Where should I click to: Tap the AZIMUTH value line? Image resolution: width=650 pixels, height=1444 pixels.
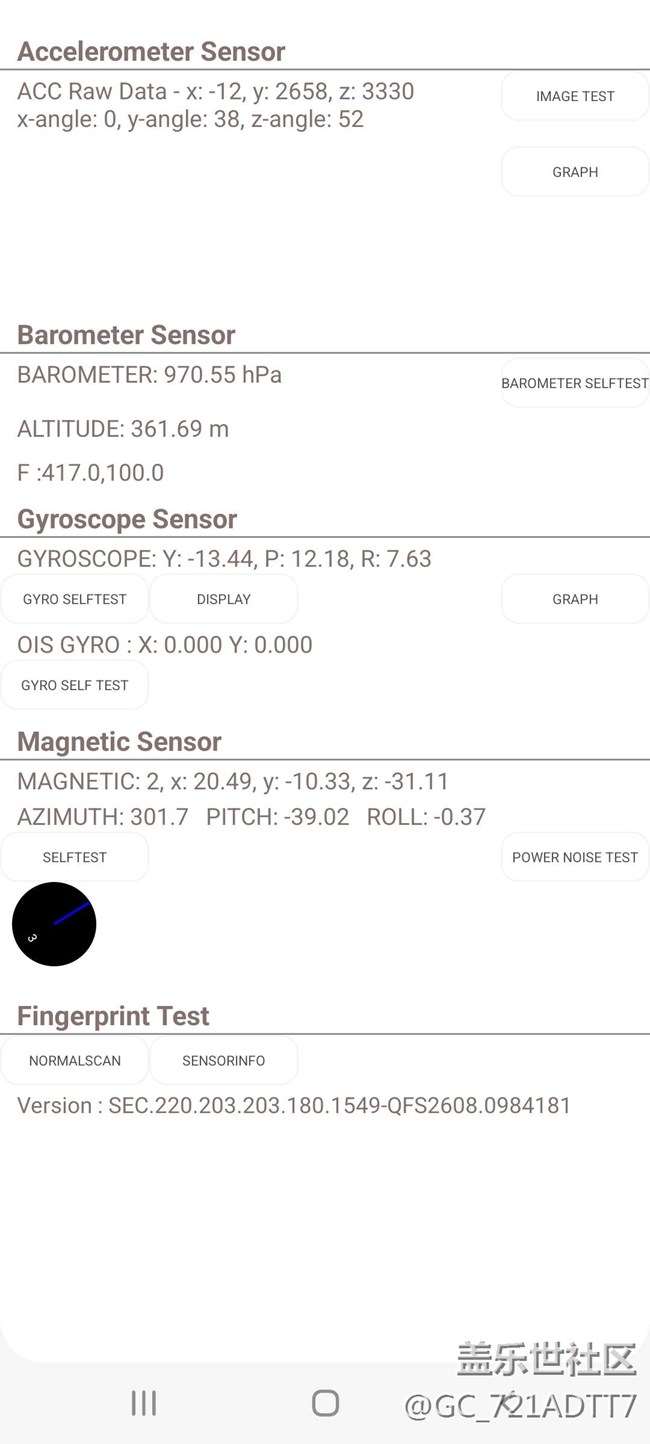pyautogui.click(x=251, y=817)
